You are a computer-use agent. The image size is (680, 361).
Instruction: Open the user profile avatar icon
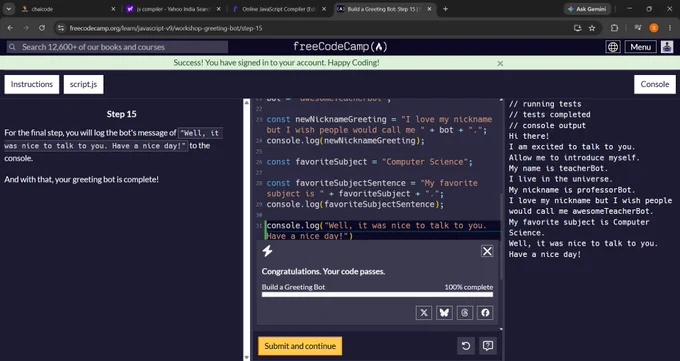tap(667, 47)
